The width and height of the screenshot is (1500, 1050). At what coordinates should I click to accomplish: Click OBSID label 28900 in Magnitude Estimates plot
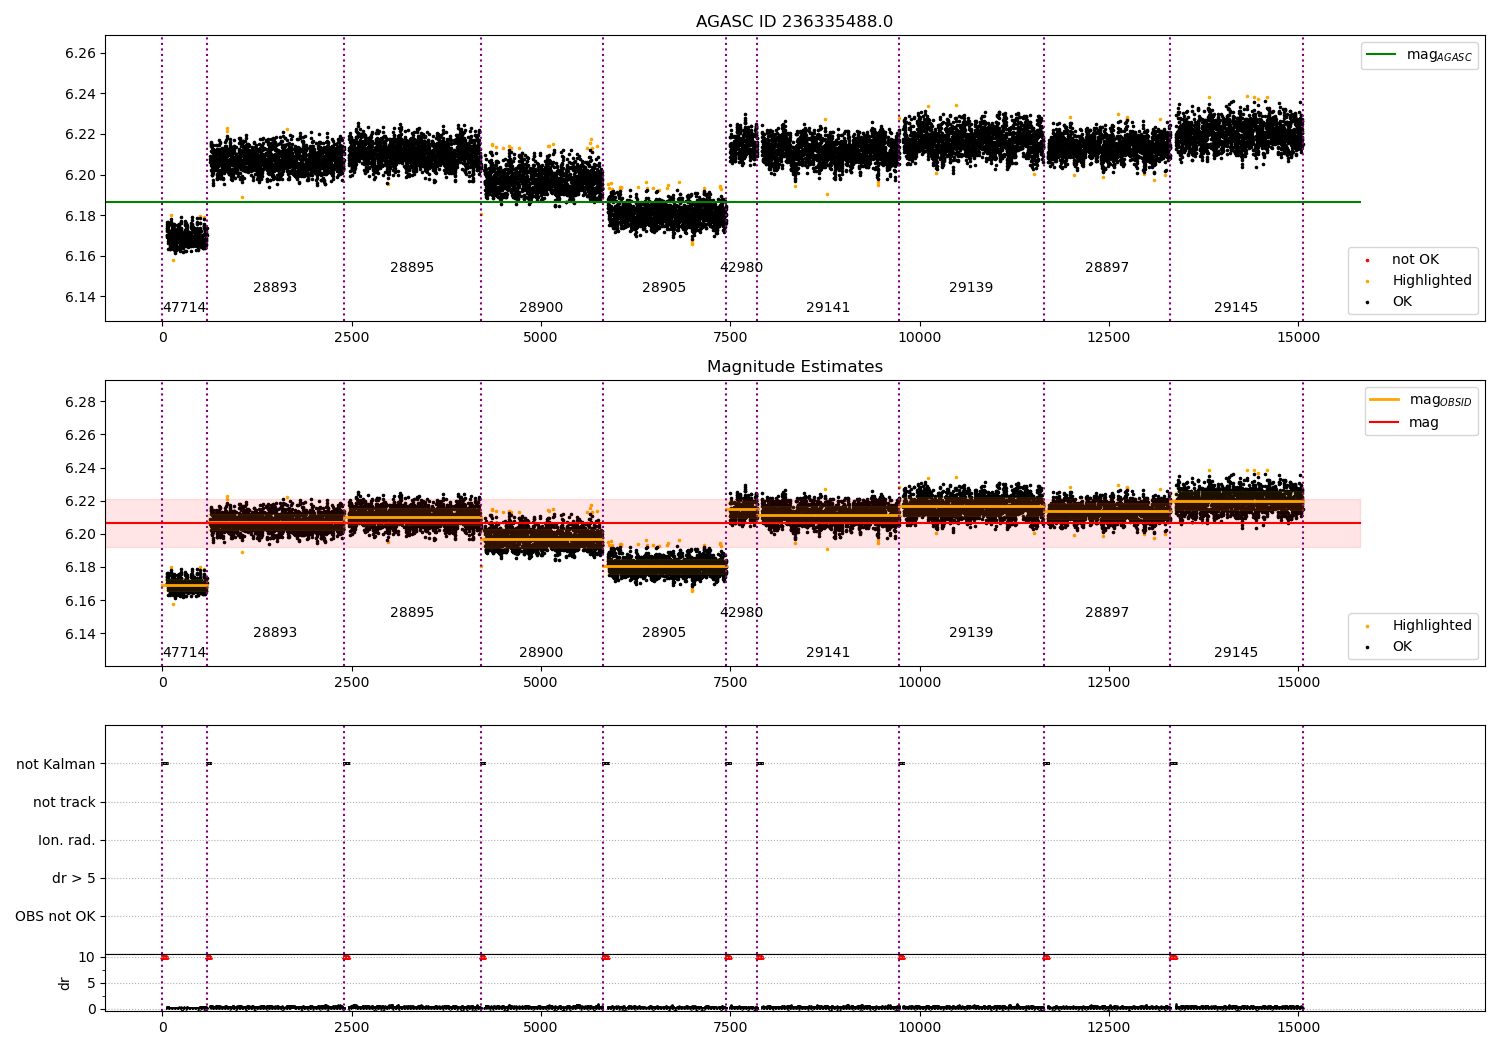coord(541,653)
